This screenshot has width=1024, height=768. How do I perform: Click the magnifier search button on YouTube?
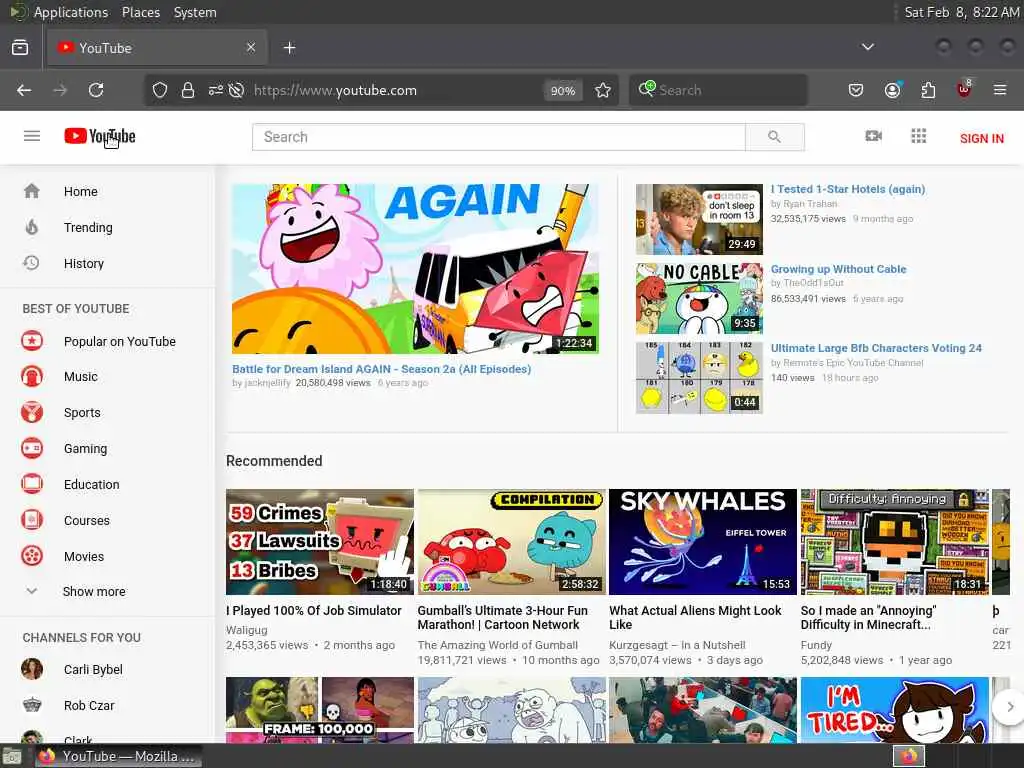click(x=775, y=136)
